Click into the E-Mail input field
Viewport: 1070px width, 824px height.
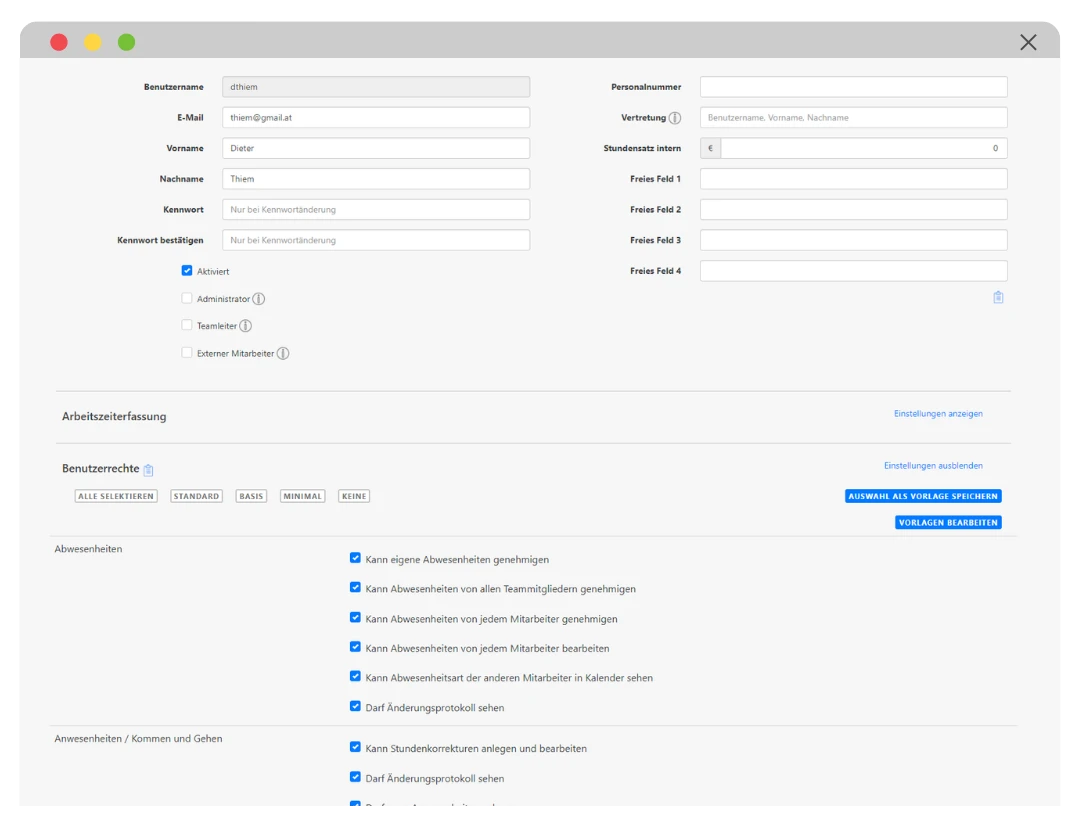375,118
